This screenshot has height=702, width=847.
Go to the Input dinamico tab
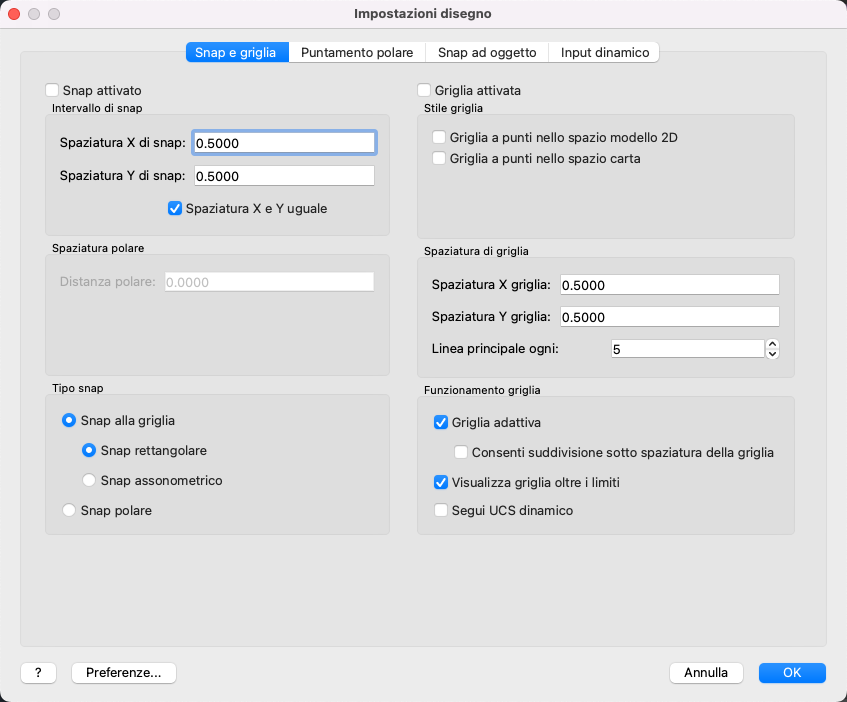[x=605, y=52]
